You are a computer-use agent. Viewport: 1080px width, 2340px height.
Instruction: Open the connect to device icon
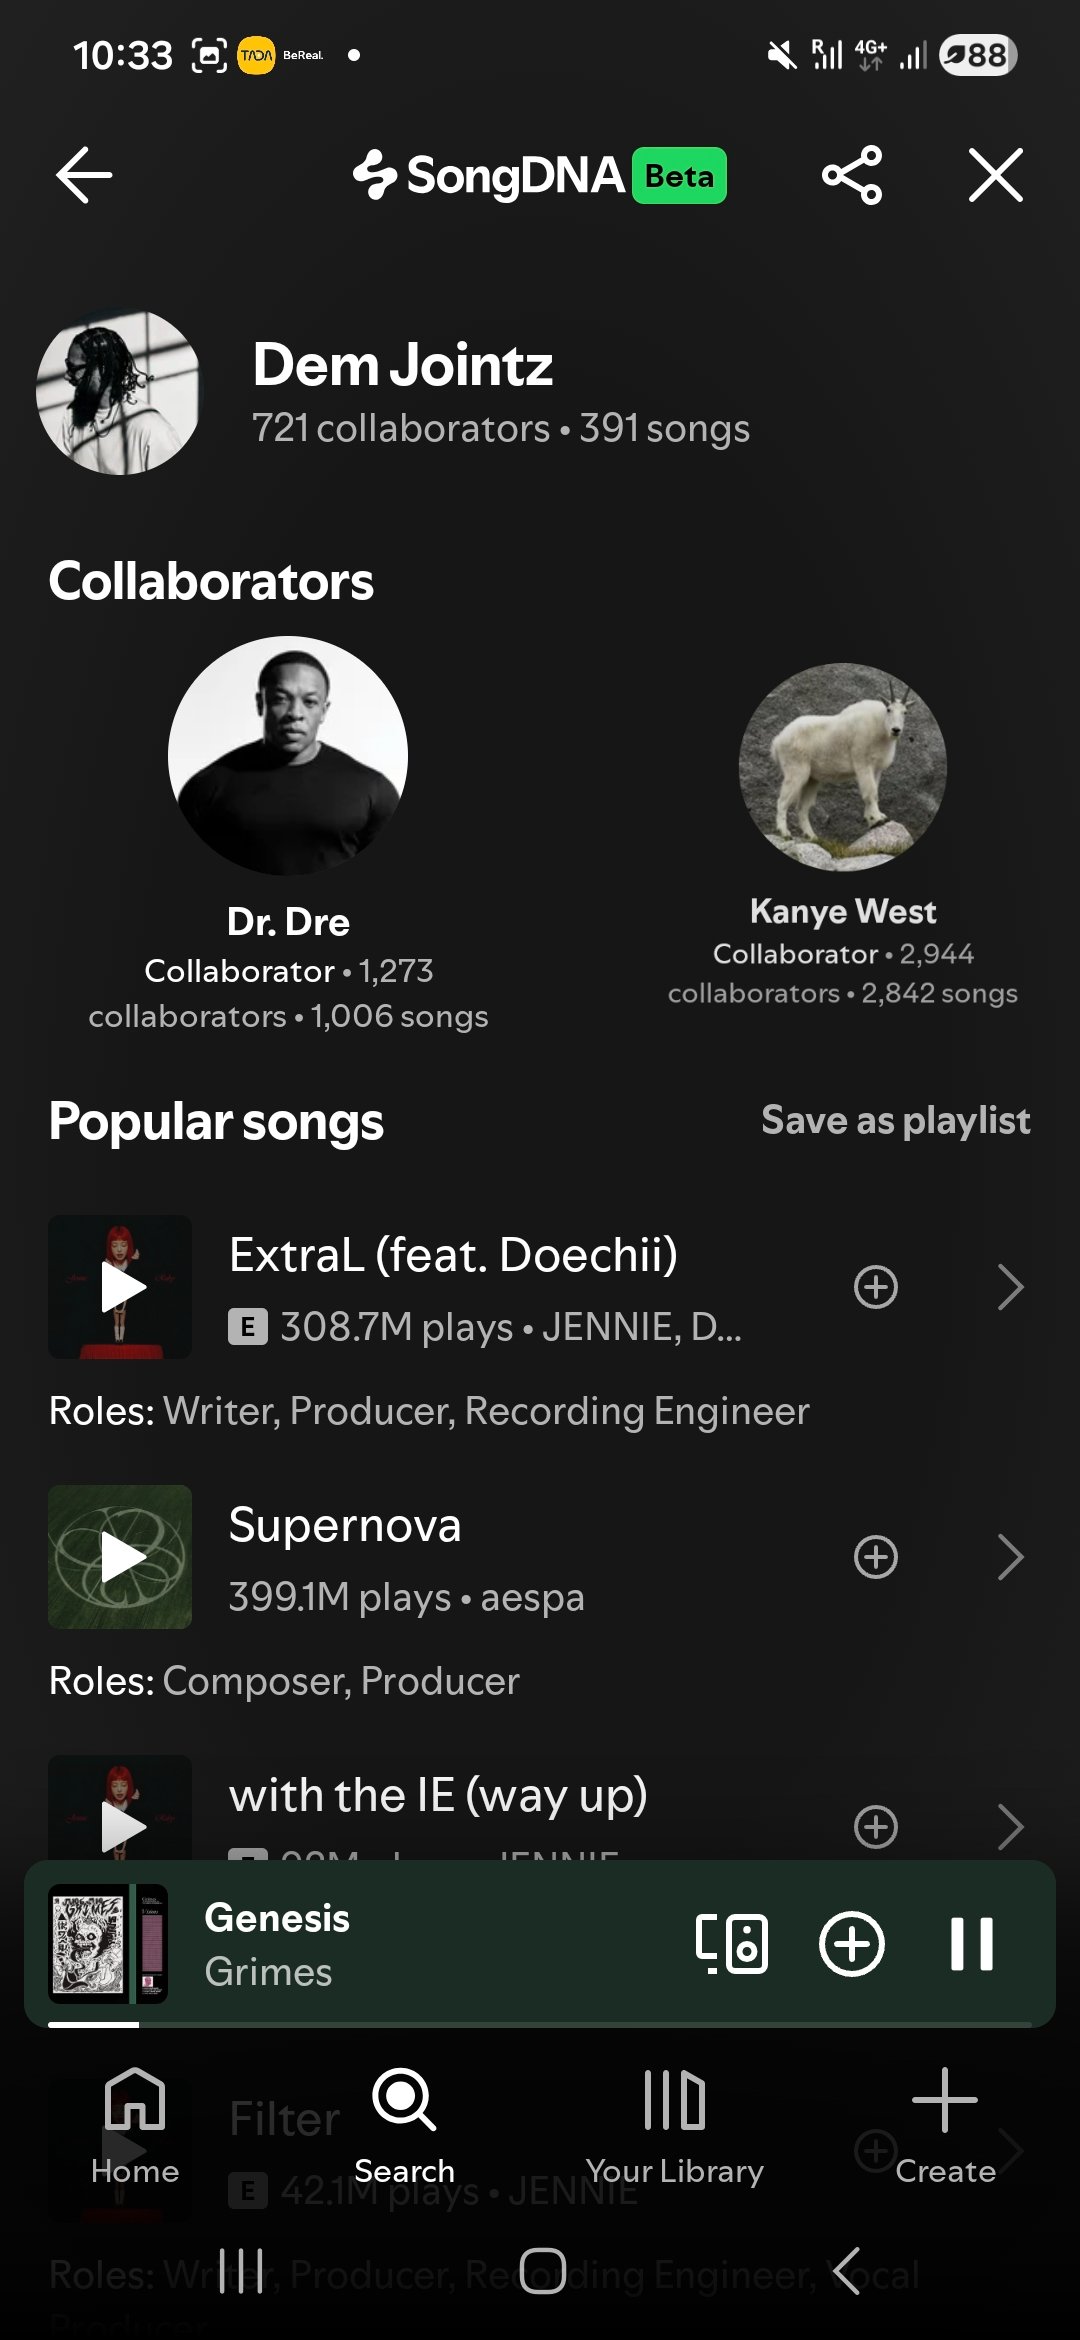(x=732, y=1944)
